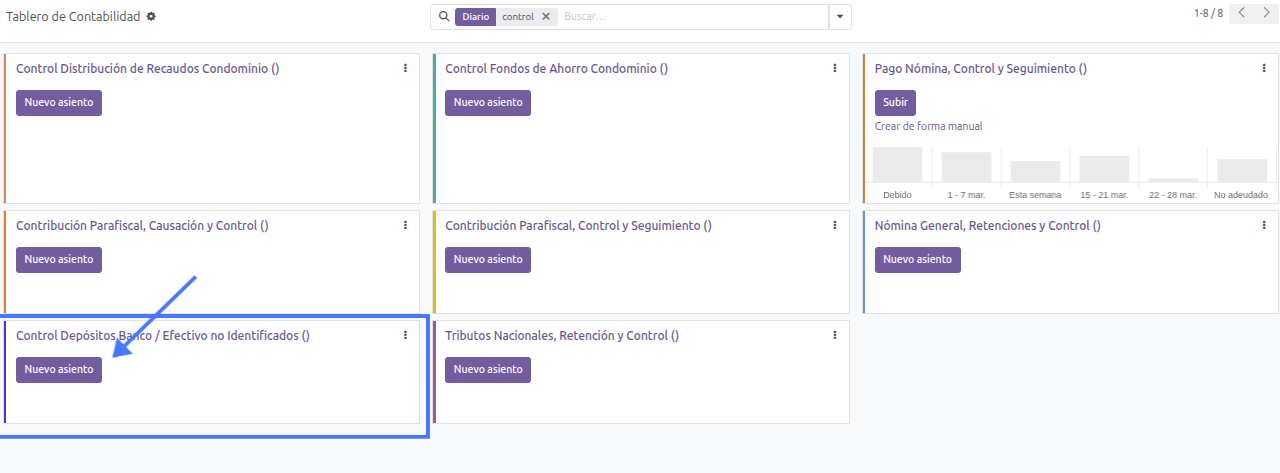
Task: Open the Control Fondos de Ahorro Condominio title
Action: click(x=556, y=69)
